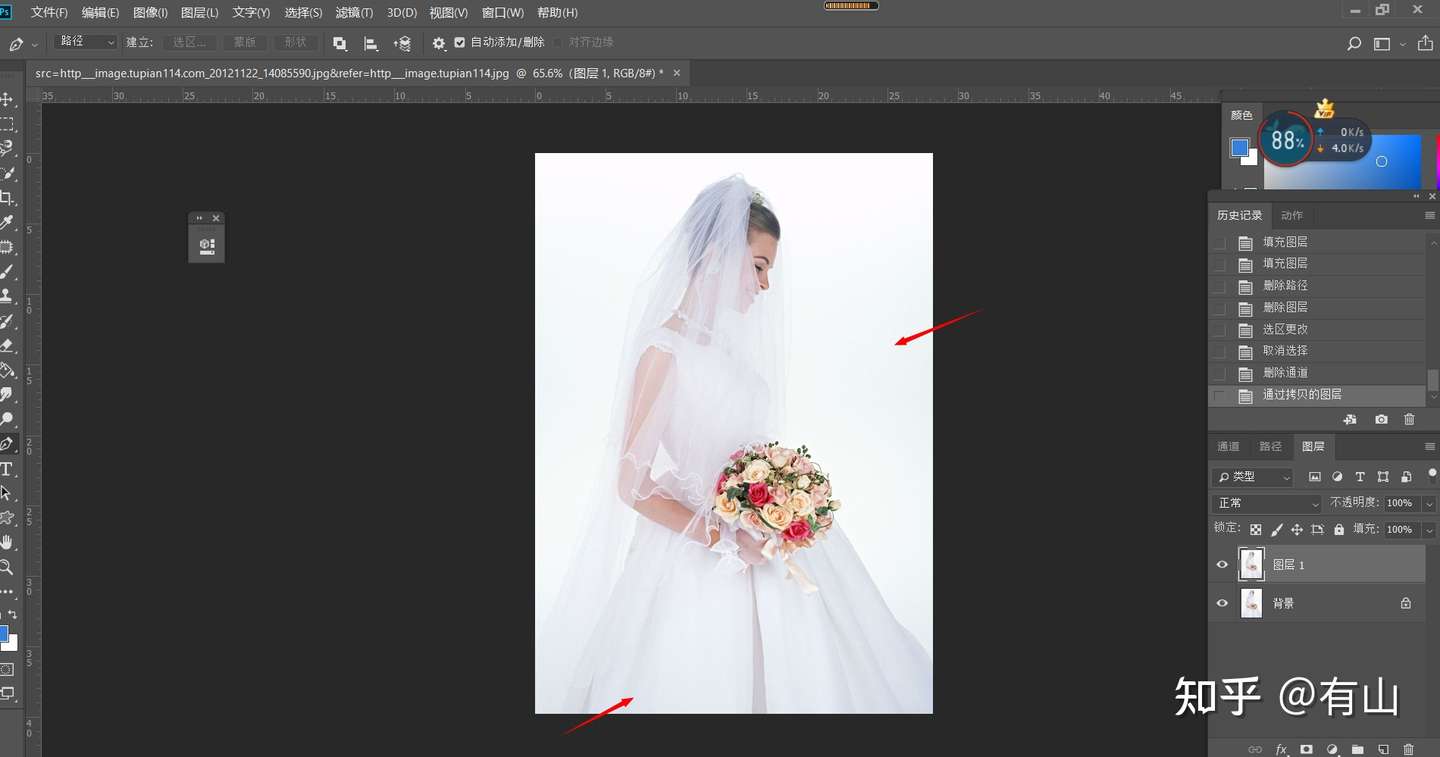Image resolution: width=1440 pixels, height=757 pixels.
Task: Toggle the 自动添加/删除 checkbox
Action: pyautogui.click(x=459, y=42)
